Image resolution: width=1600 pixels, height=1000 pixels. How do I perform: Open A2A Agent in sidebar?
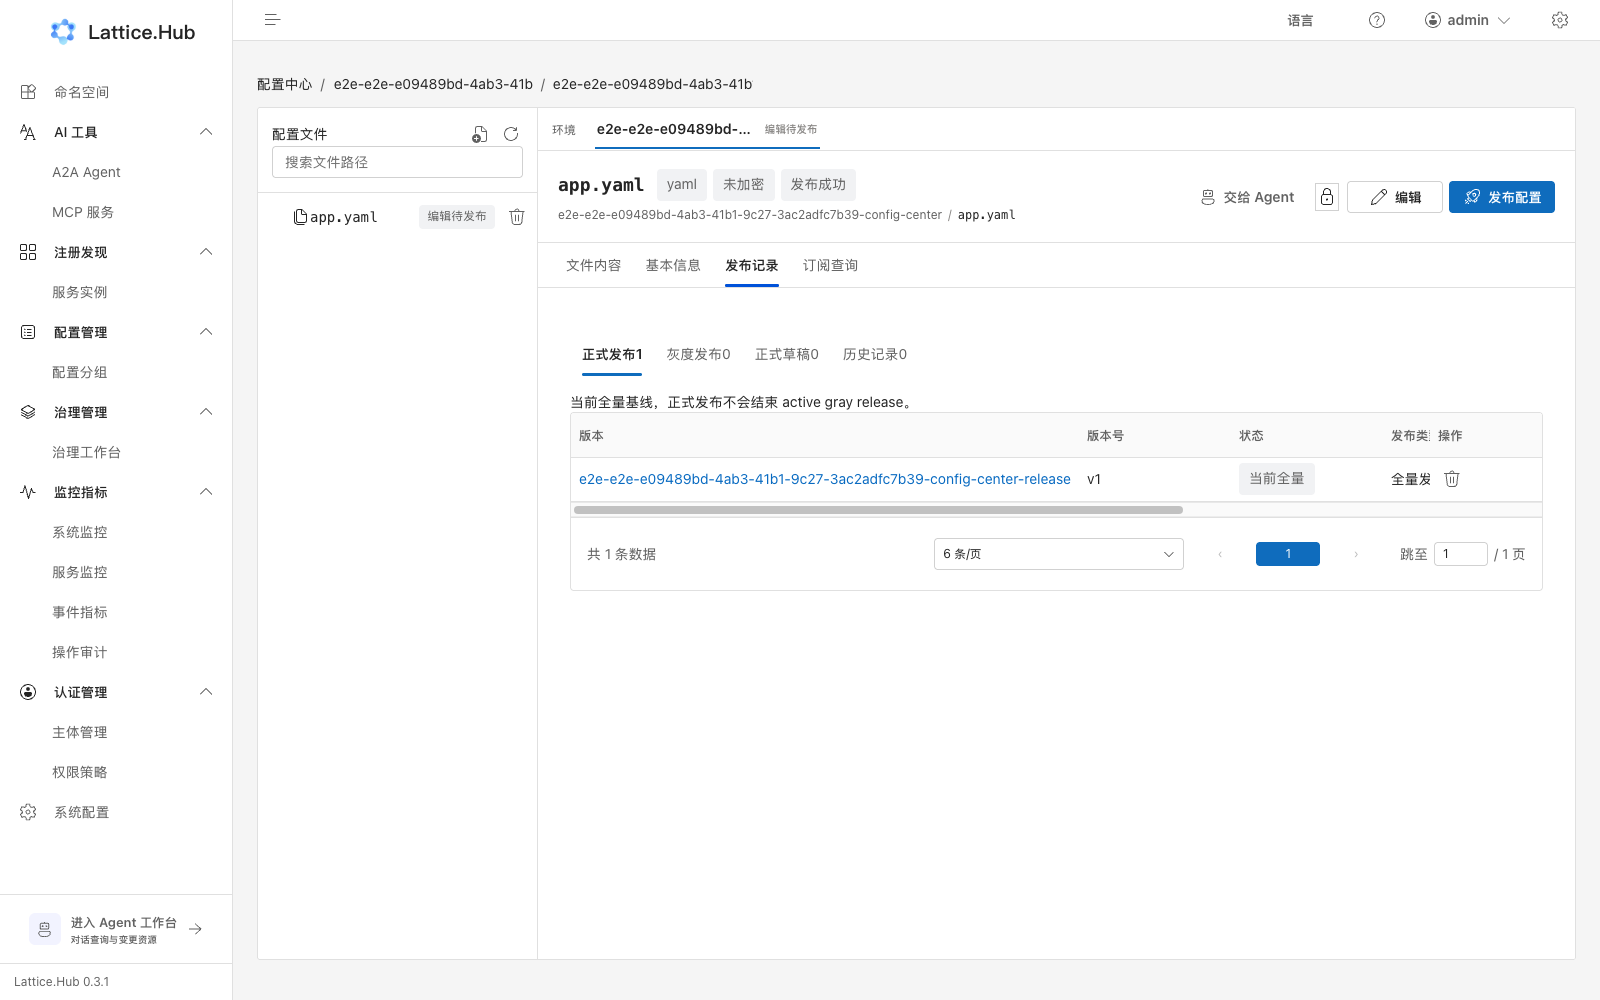pyautogui.click(x=86, y=172)
